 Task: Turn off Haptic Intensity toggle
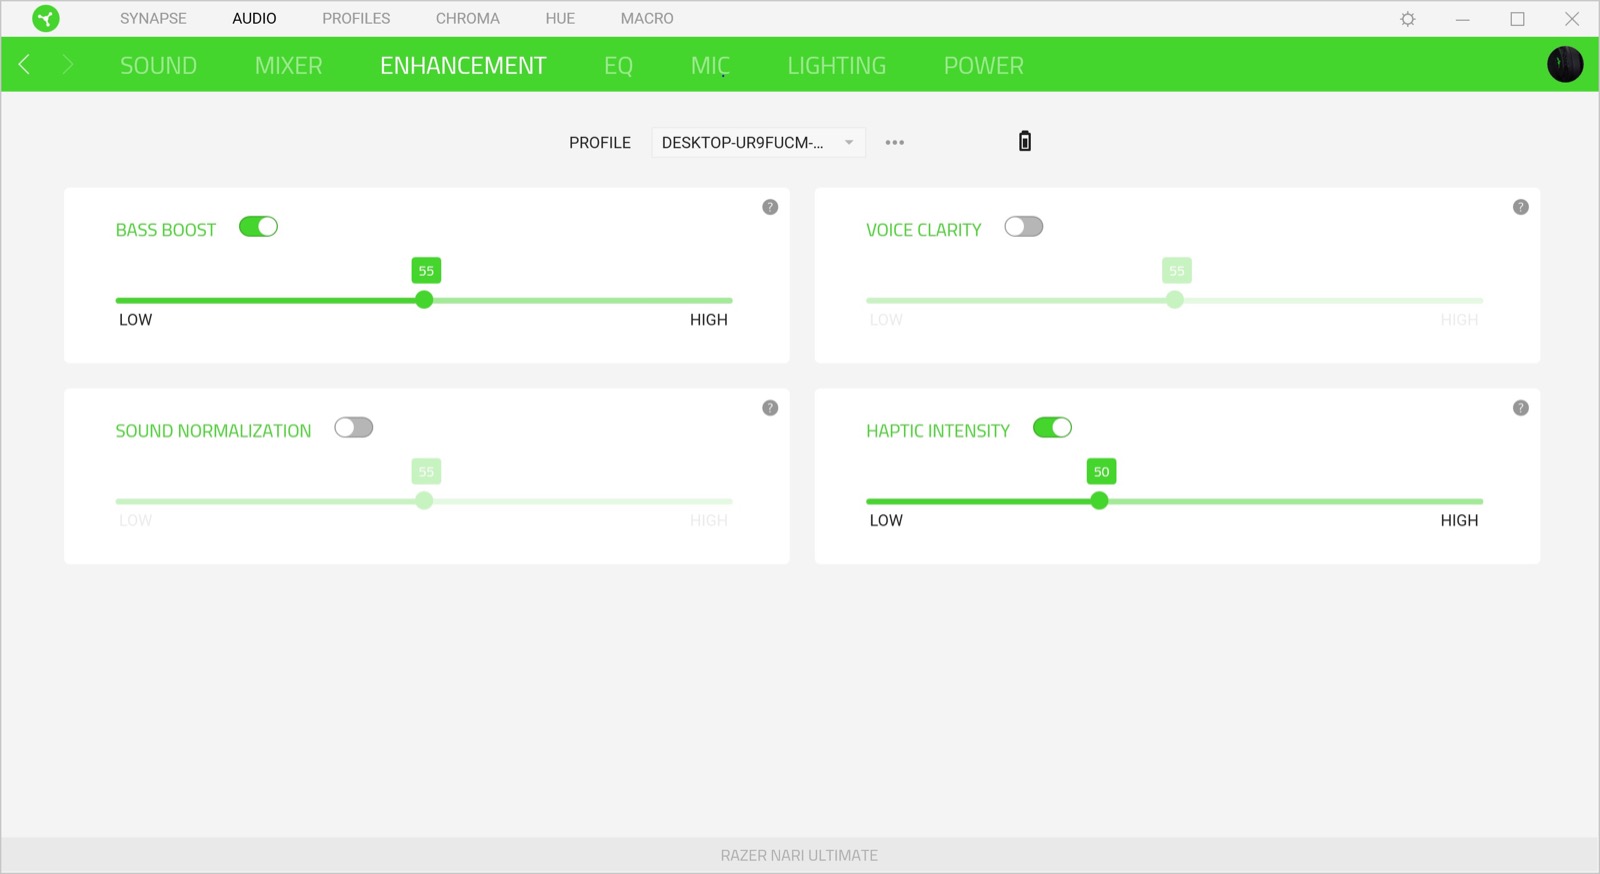click(1052, 428)
